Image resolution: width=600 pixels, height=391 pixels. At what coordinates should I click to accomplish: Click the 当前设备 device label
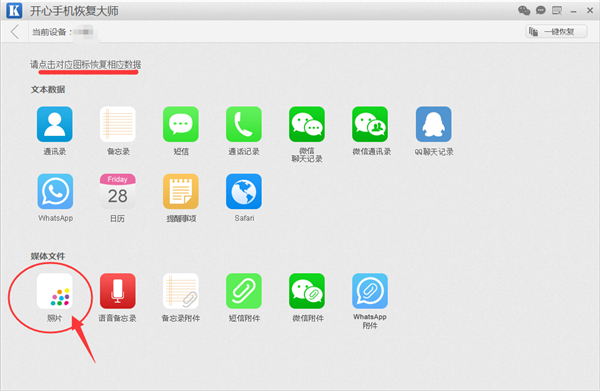coord(52,32)
